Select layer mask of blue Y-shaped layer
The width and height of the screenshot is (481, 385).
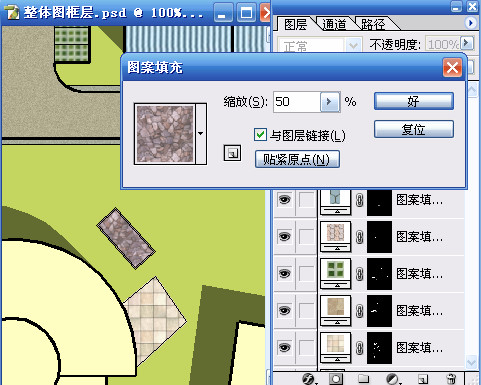point(379,202)
